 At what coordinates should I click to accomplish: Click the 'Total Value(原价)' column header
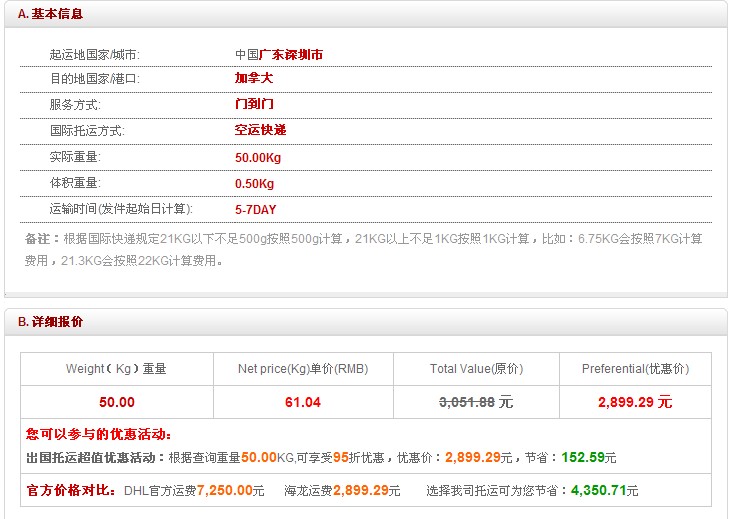point(476,369)
